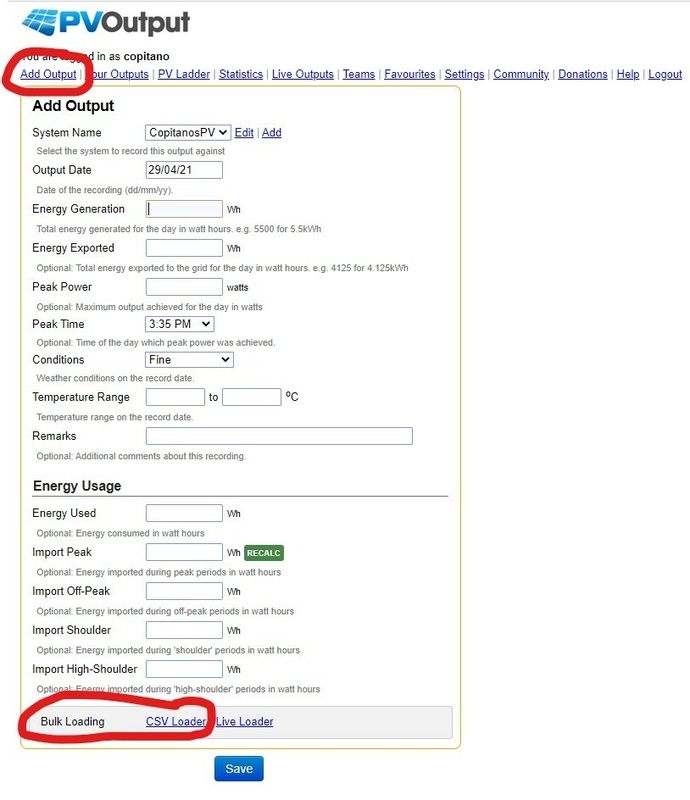Screen dimensions: 690x800
Task: Click the Energy Usage section heading
Action: coord(77,486)
